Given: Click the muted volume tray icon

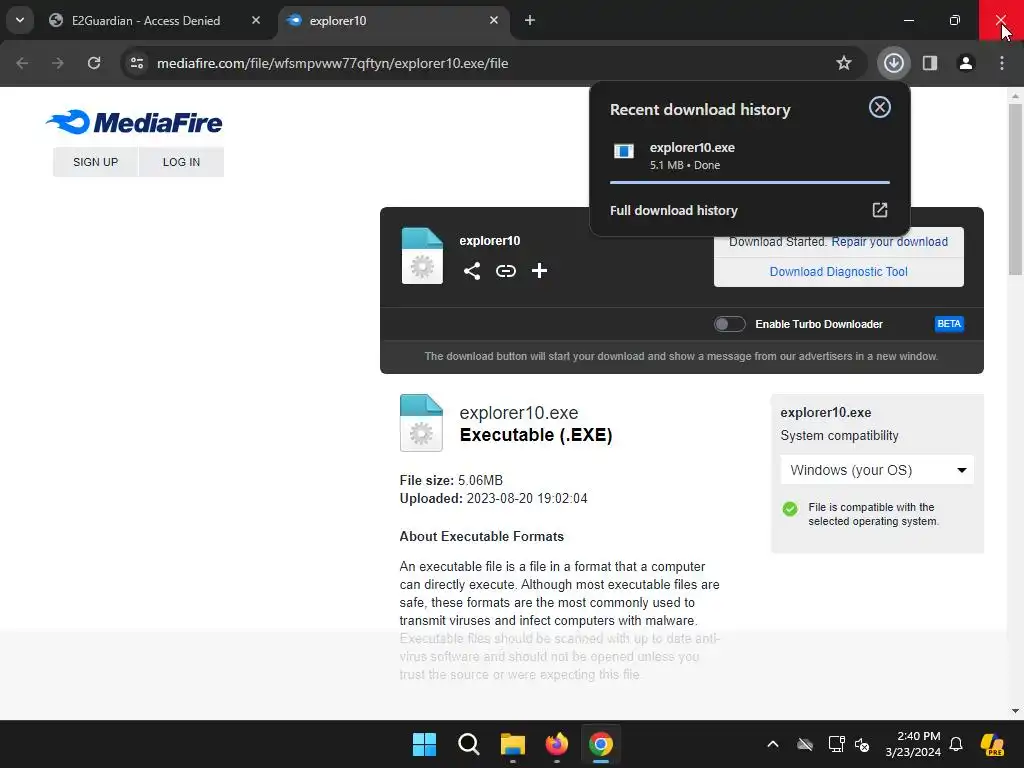Looking at the screenshot, I should point(862,744).
